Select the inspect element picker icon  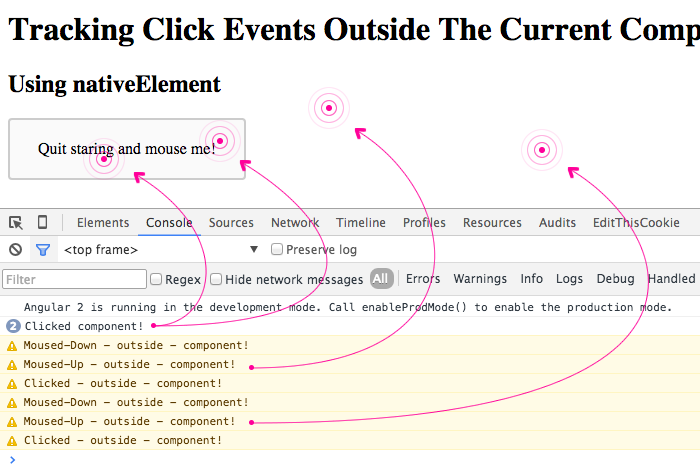point(16,222)
